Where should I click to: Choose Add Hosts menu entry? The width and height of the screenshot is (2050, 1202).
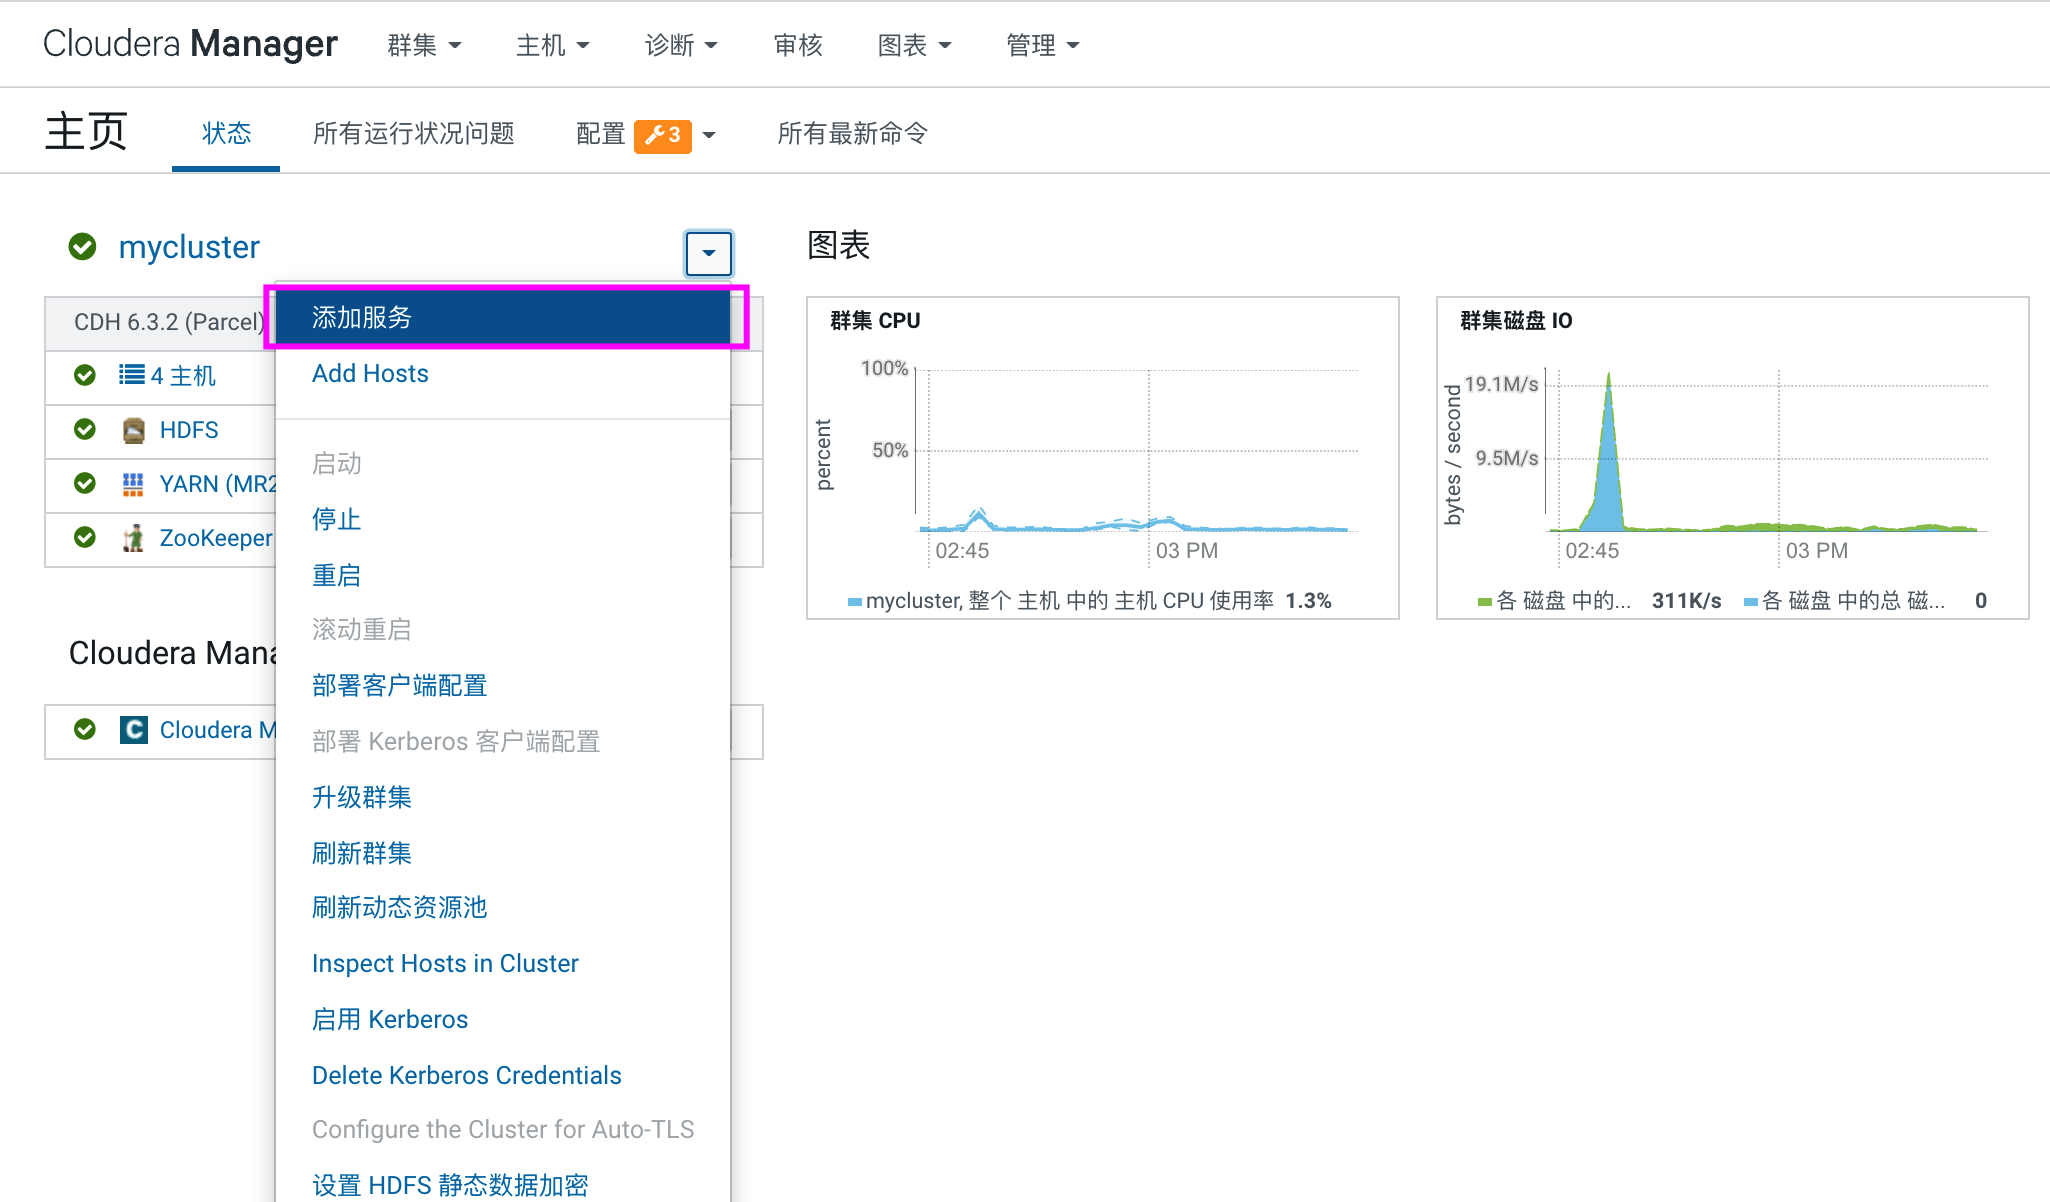(370, 374)
